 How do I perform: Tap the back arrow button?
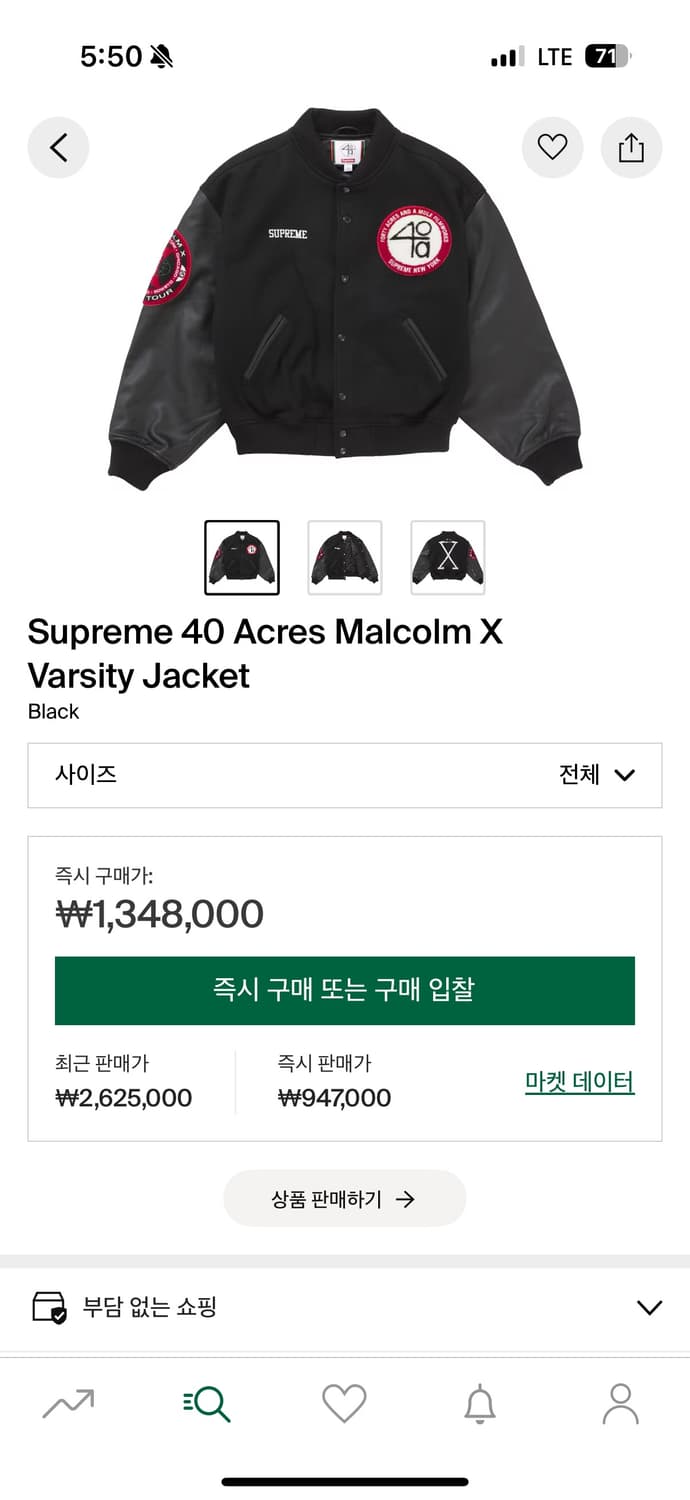point(58,148)
